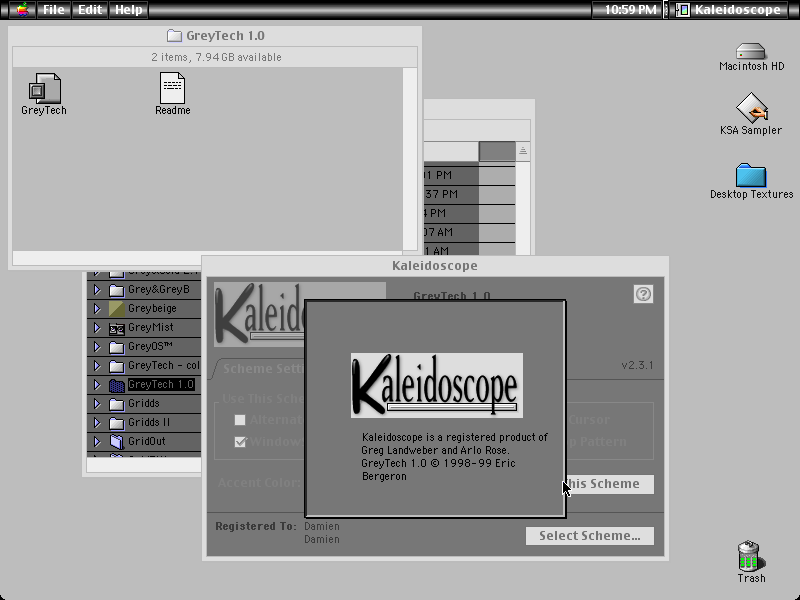Viewport: 800px width, 600px height.
Task: Click the Kaleidoscope help question mark icon
Action: (643, 294)
